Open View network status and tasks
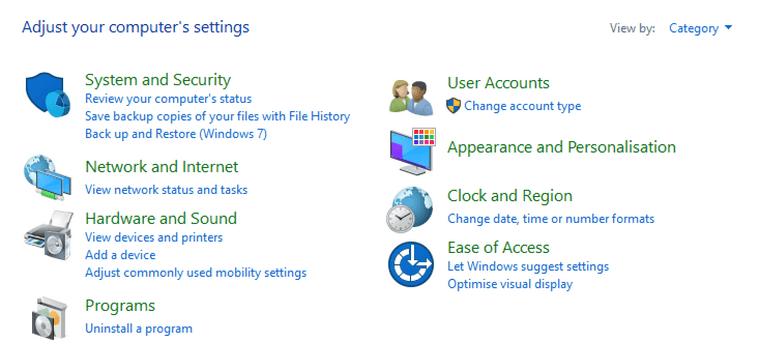The height and width of the screenshot is (362, 760). pyautogui.click(x=166, y=189)
